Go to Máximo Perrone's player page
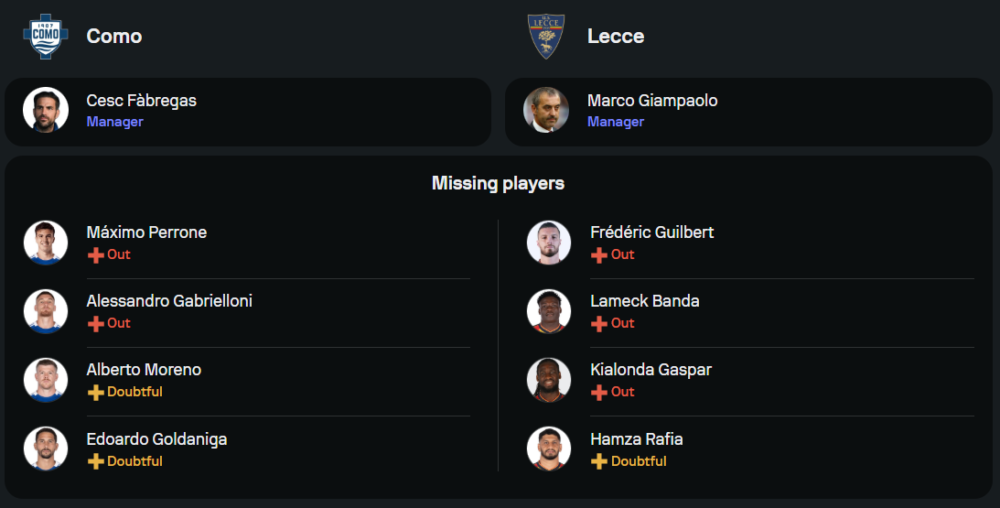Image resolution: width=1000 pixels, height=508 pixels. [x=146, y=232]
